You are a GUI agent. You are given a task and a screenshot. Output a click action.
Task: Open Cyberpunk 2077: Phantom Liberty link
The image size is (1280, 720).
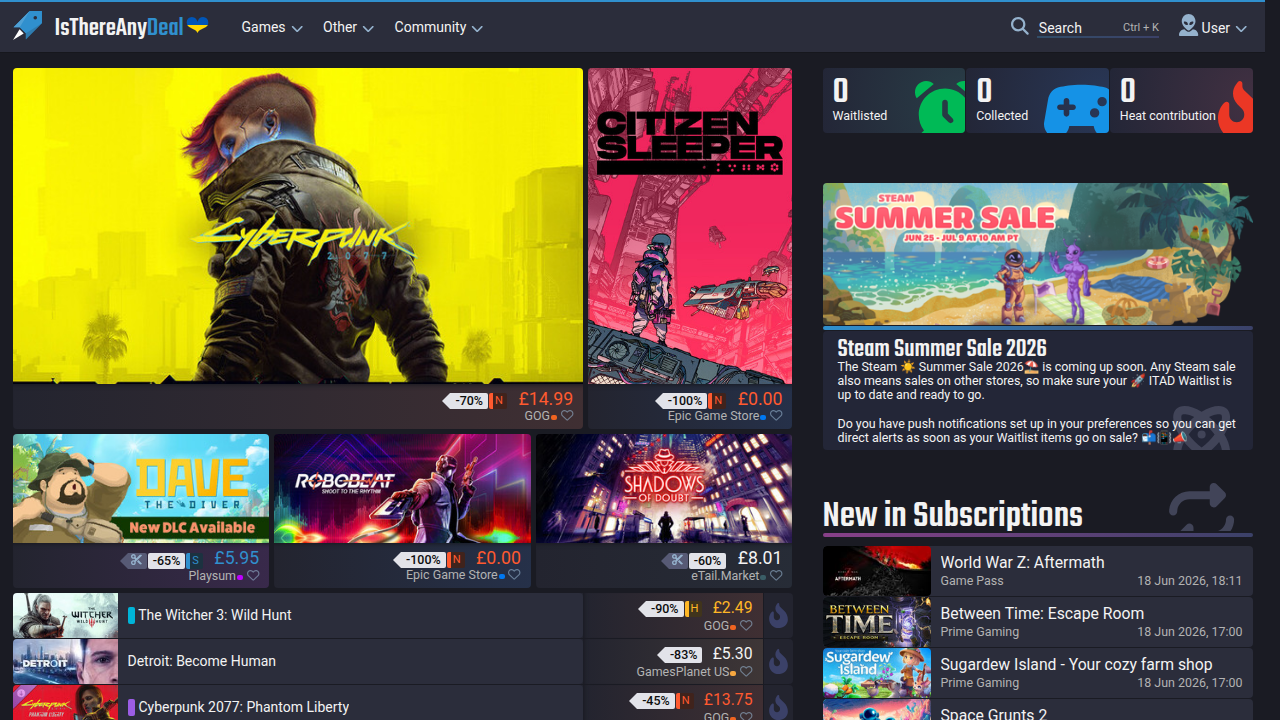coord(244,707)
